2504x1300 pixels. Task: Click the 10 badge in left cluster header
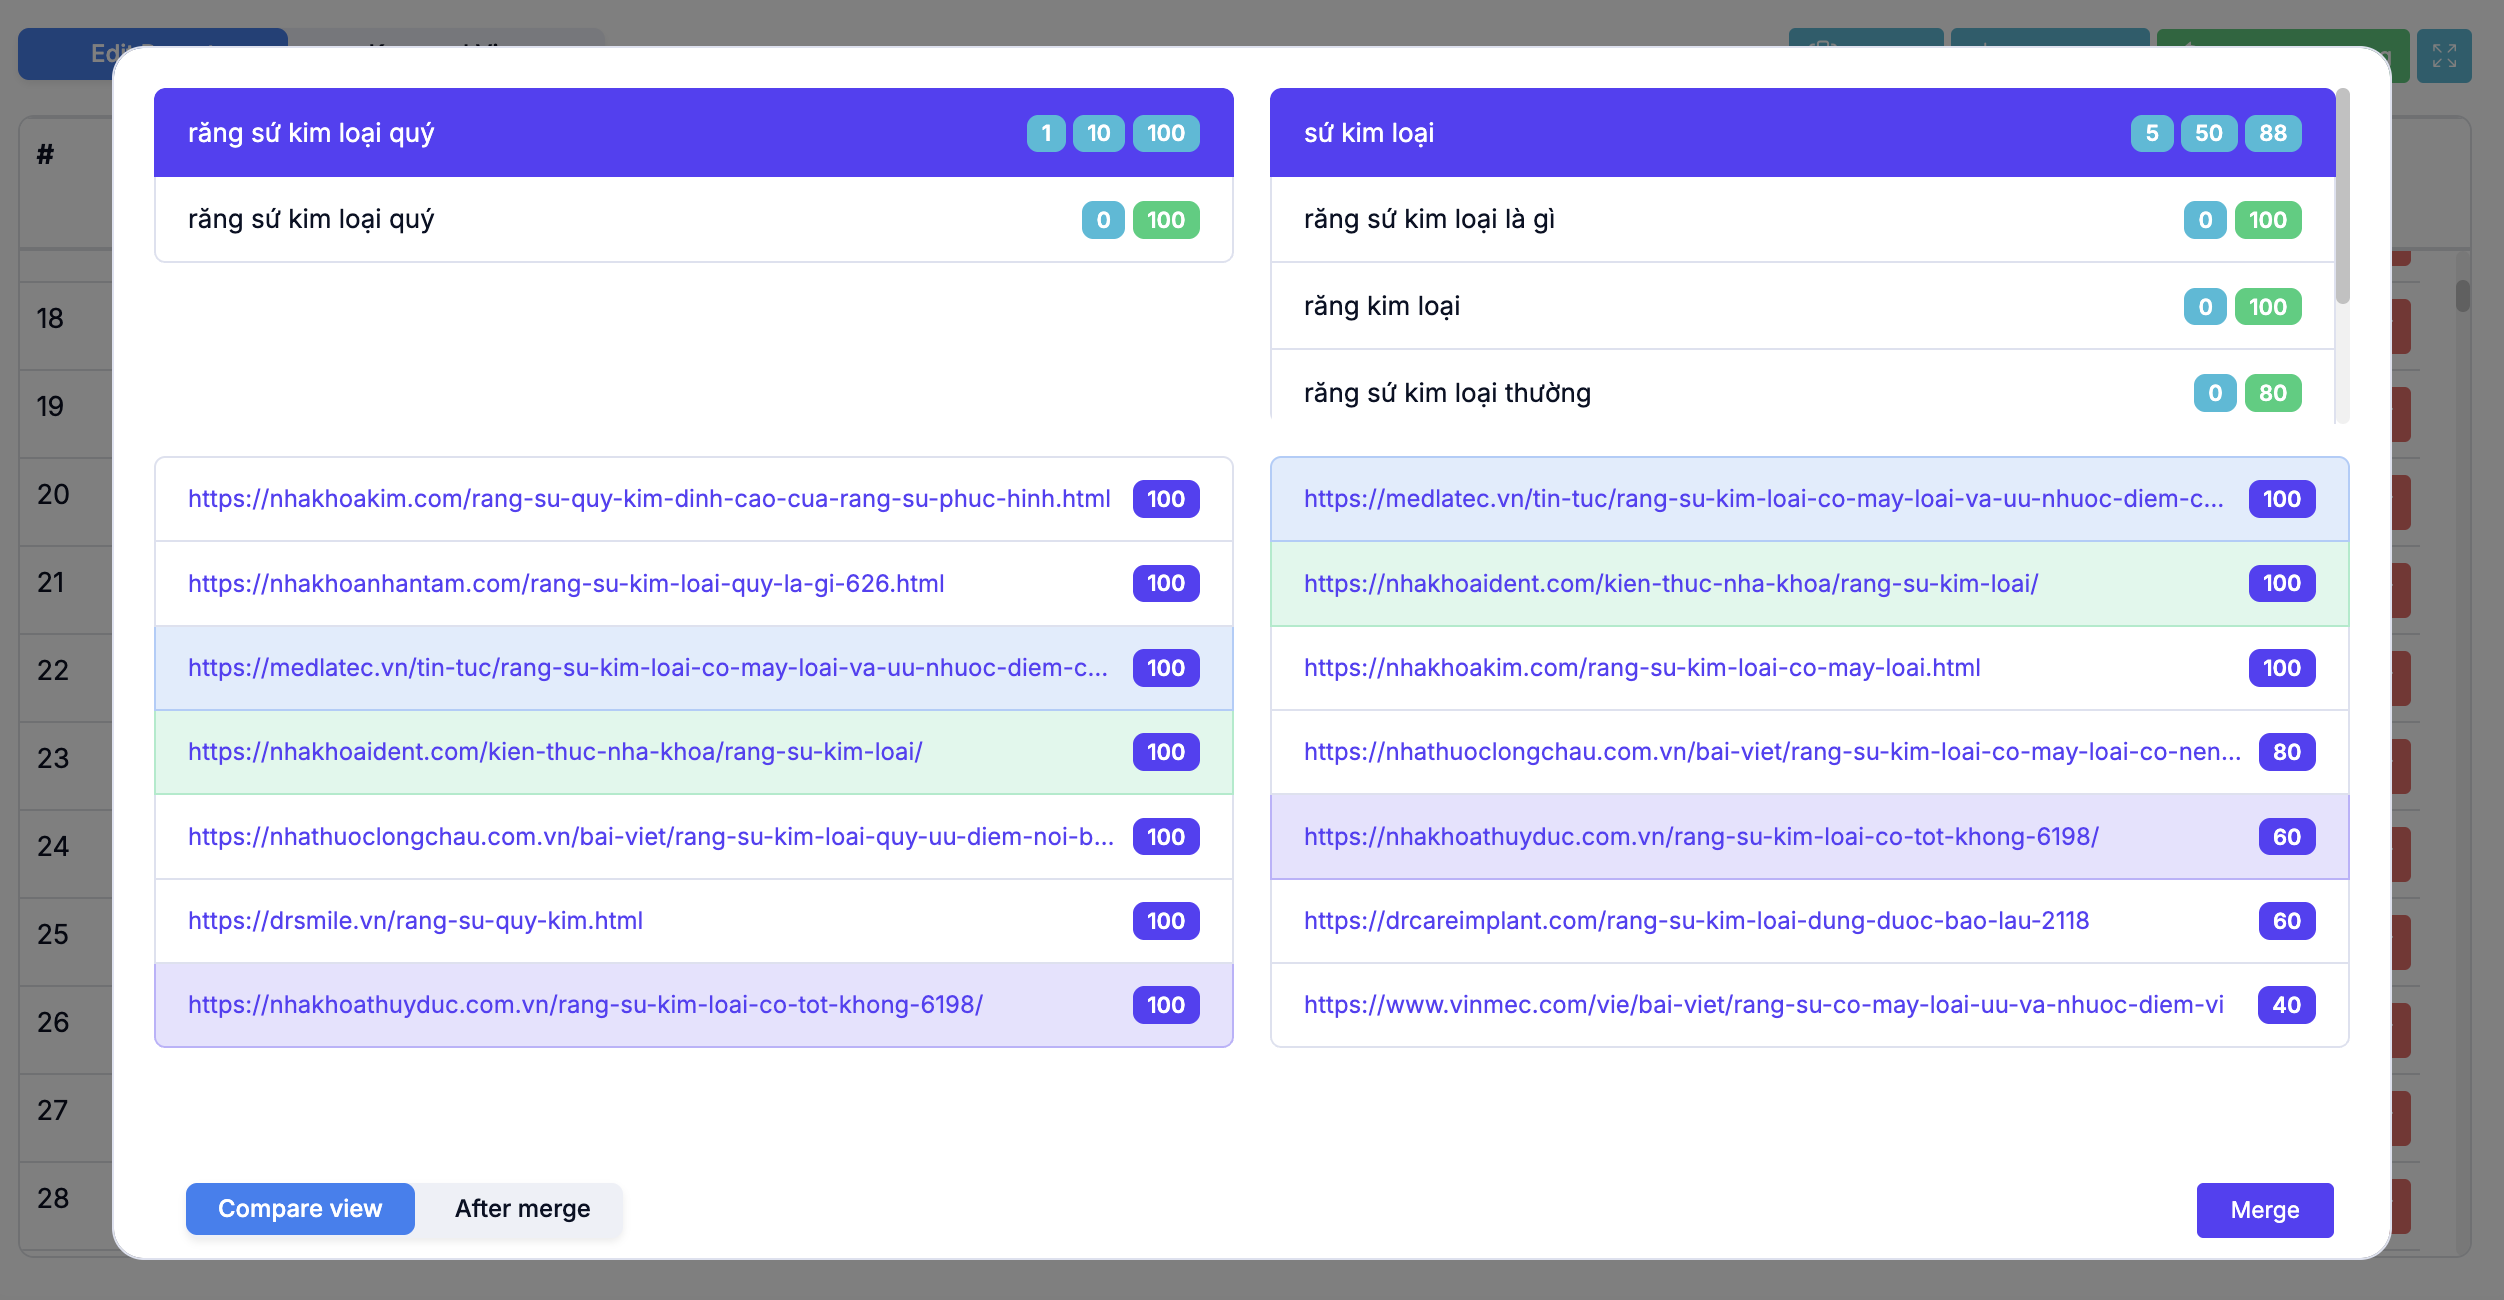tap(1099, 133)
